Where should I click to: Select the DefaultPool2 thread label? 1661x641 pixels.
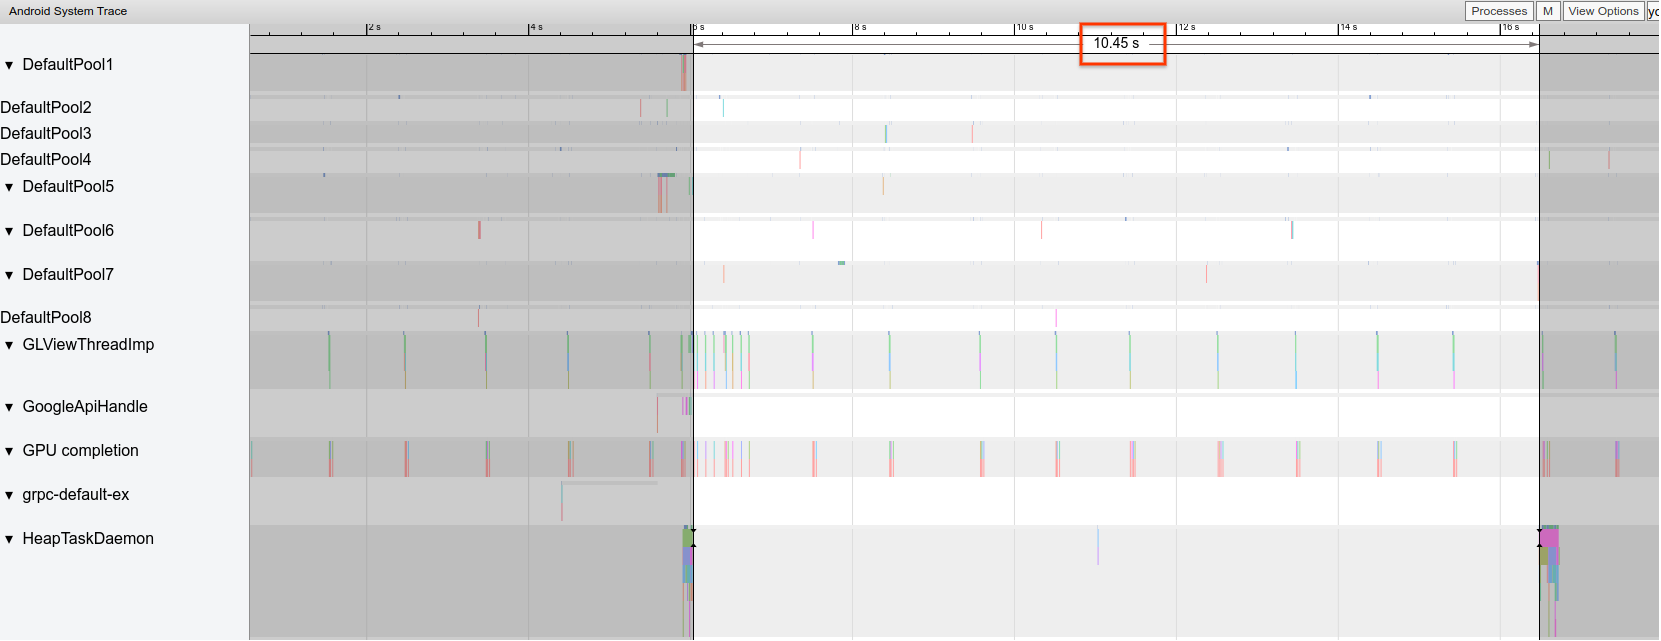pyautogui.click(x=46, y=107)
